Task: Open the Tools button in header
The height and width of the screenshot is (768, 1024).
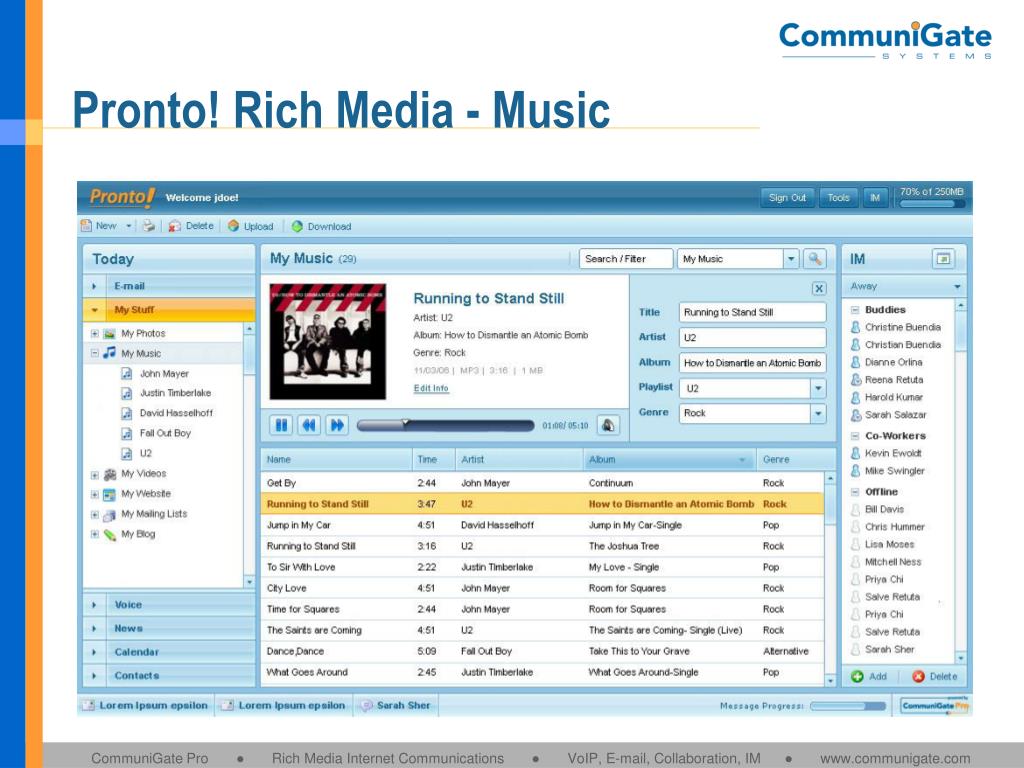Action: pyautogui.click(x=839, y=197)
